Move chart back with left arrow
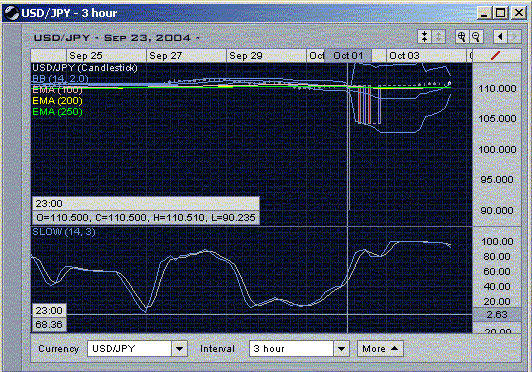This screenshot has width=532, height=372. [500, 37]
